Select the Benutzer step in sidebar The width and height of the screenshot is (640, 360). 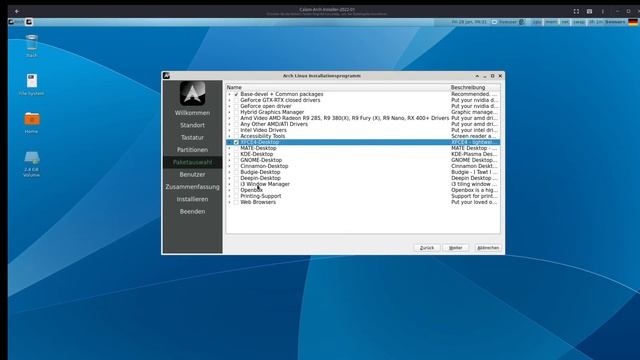[192, 174]
